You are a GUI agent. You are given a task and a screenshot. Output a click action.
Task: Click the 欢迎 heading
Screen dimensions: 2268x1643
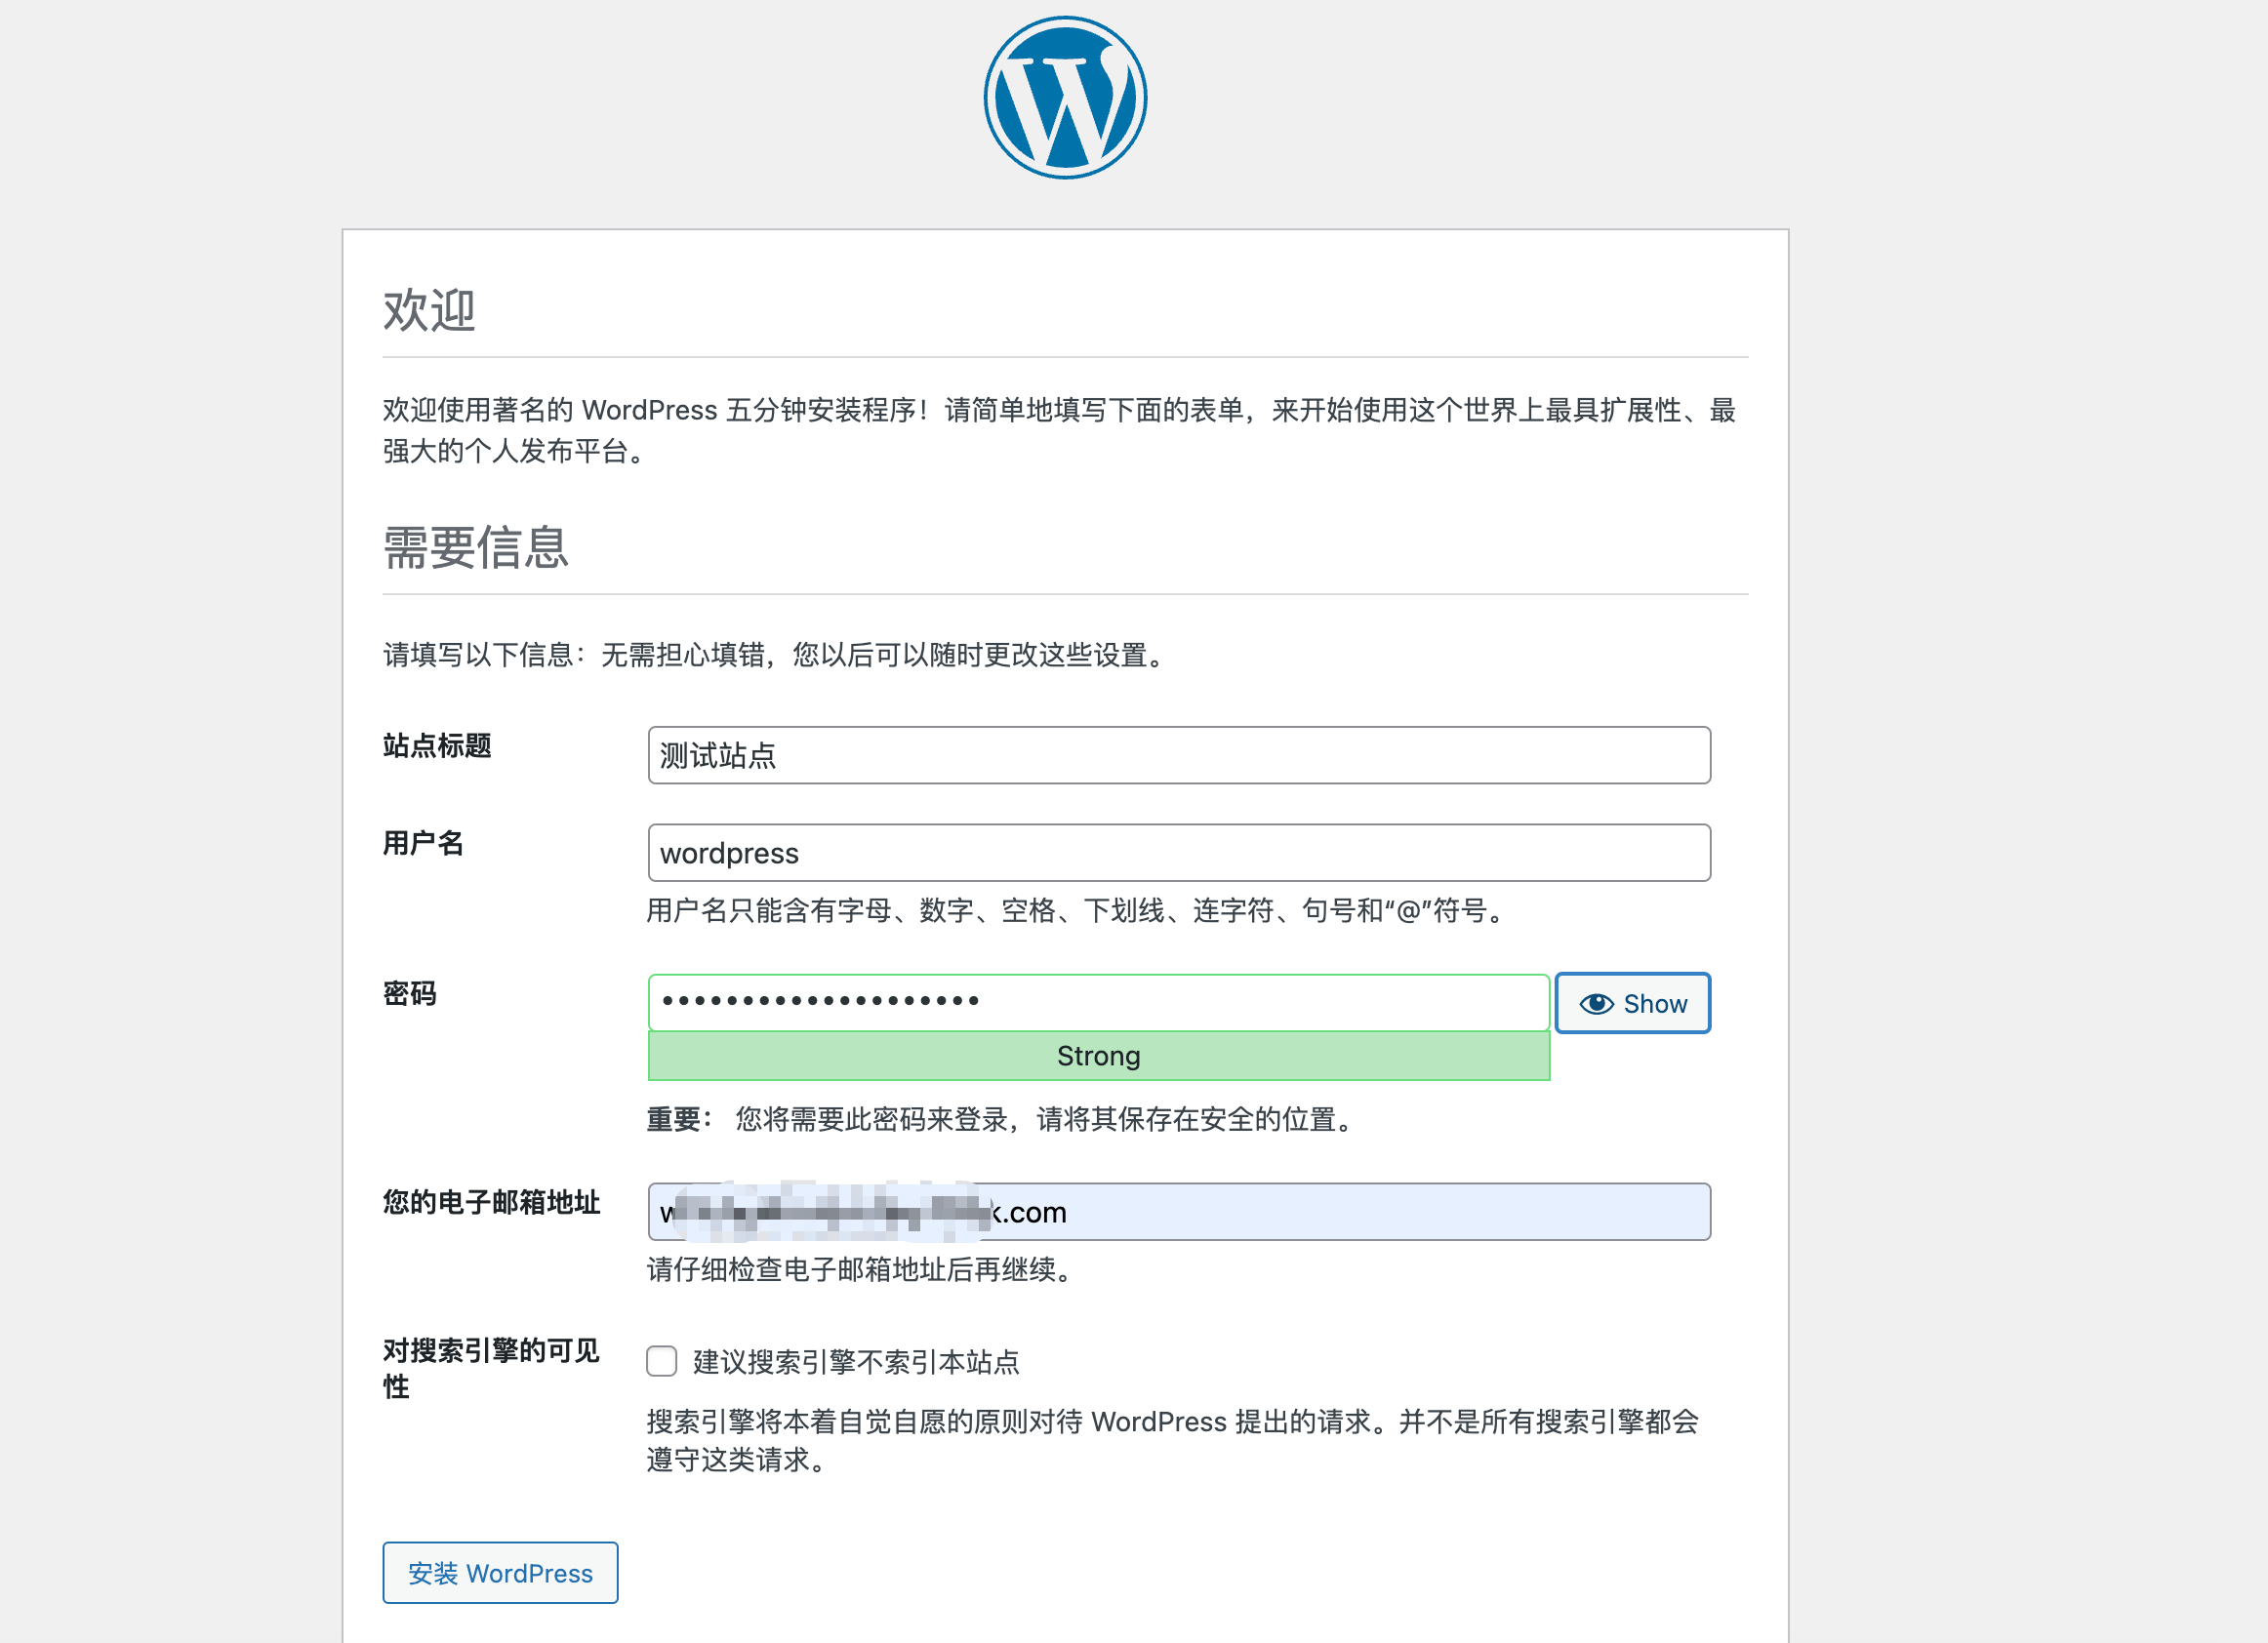[x=429, y=309]
